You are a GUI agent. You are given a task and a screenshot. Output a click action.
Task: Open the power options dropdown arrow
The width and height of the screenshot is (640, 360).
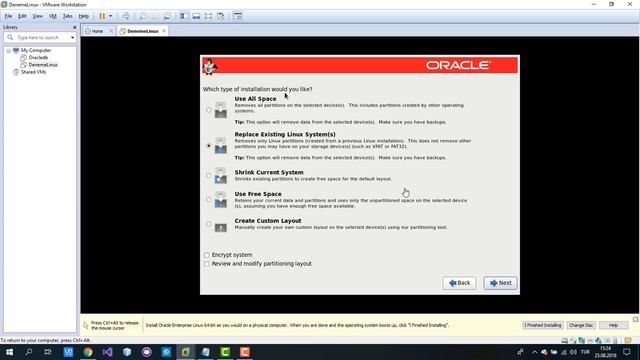pyautogui.click(x=111, y=16)
